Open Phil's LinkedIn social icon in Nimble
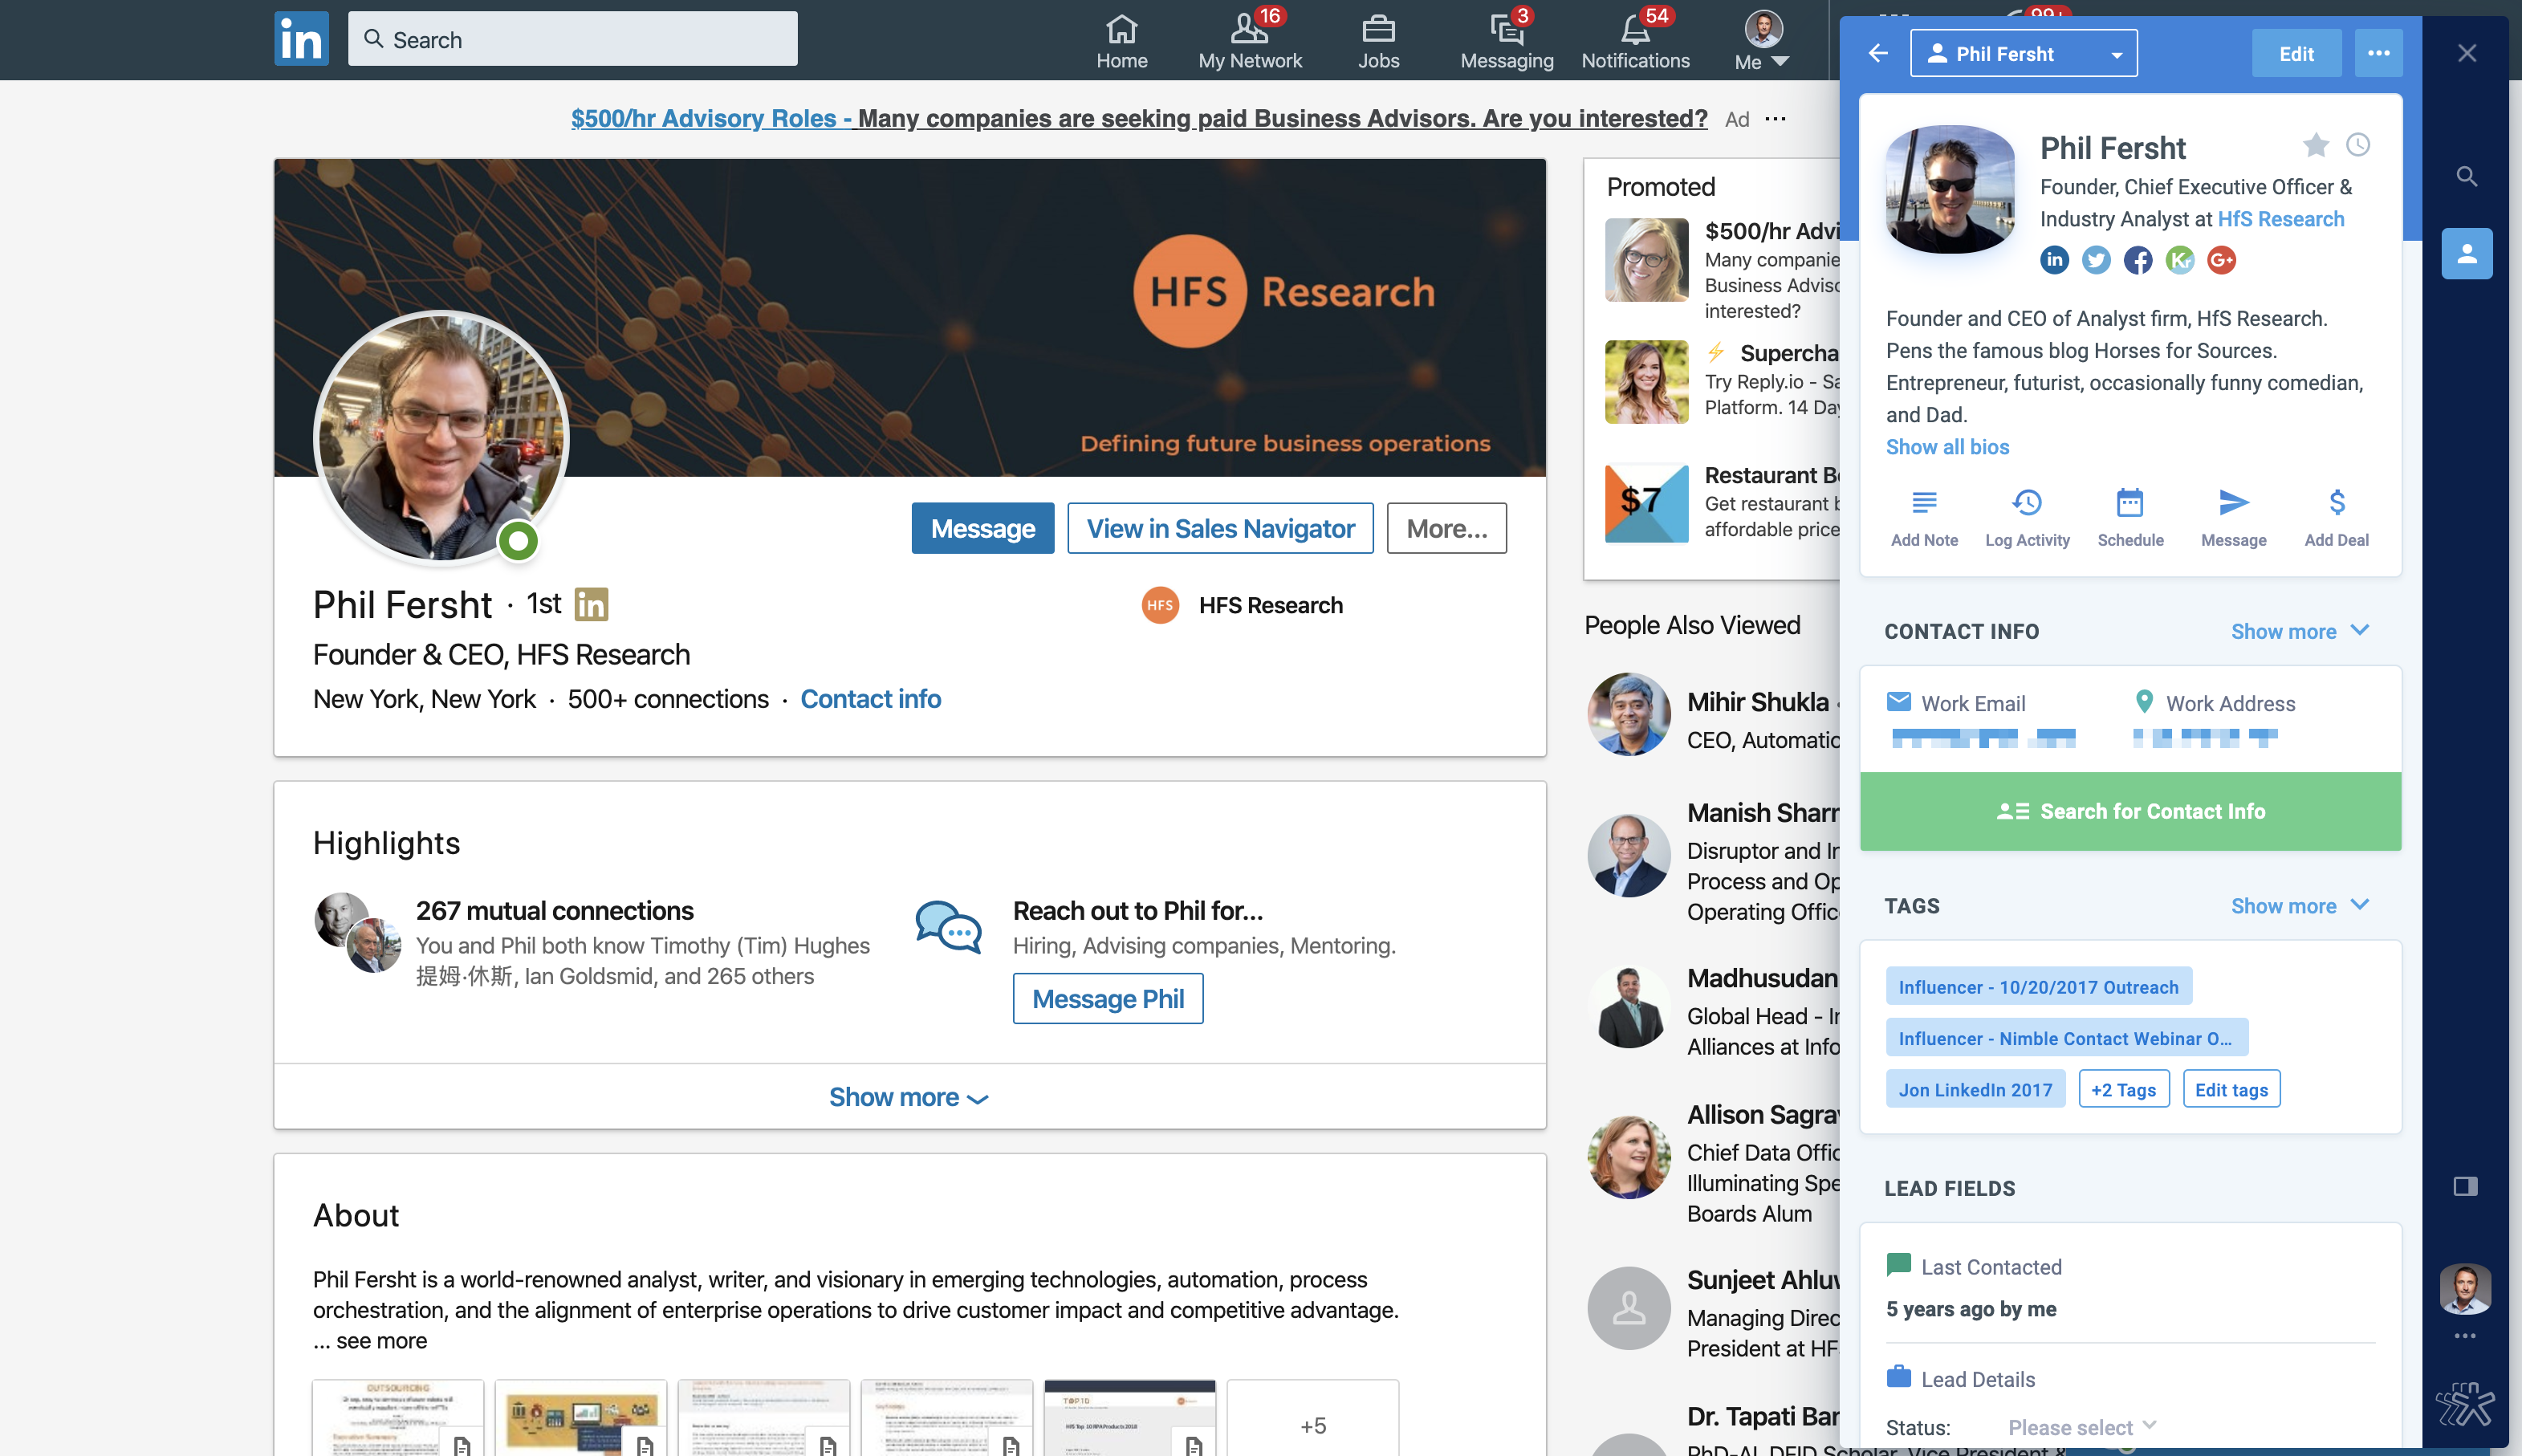The image size is (2522, 1456). 2054,260
